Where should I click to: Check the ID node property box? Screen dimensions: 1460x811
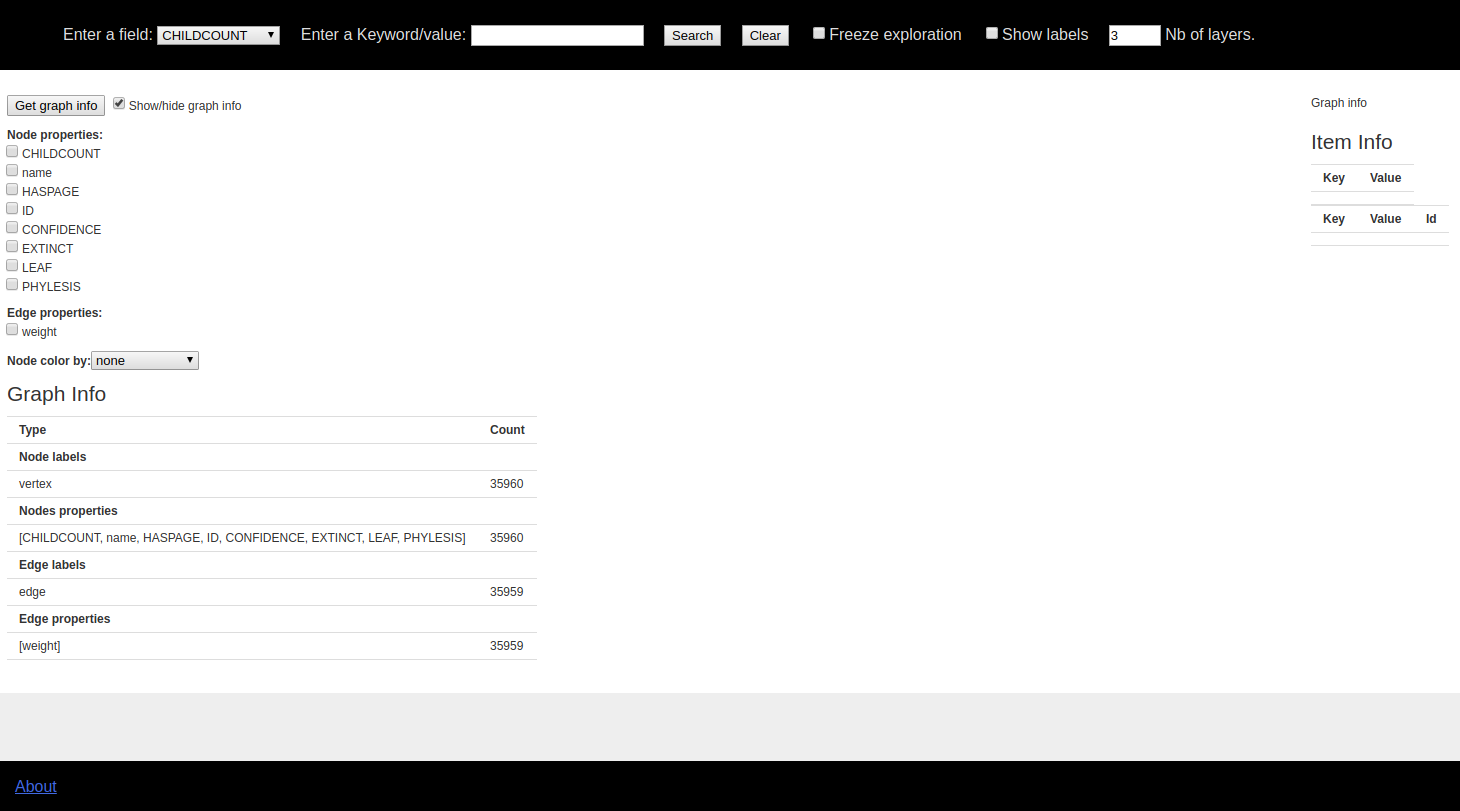click(x=12, y=208)
